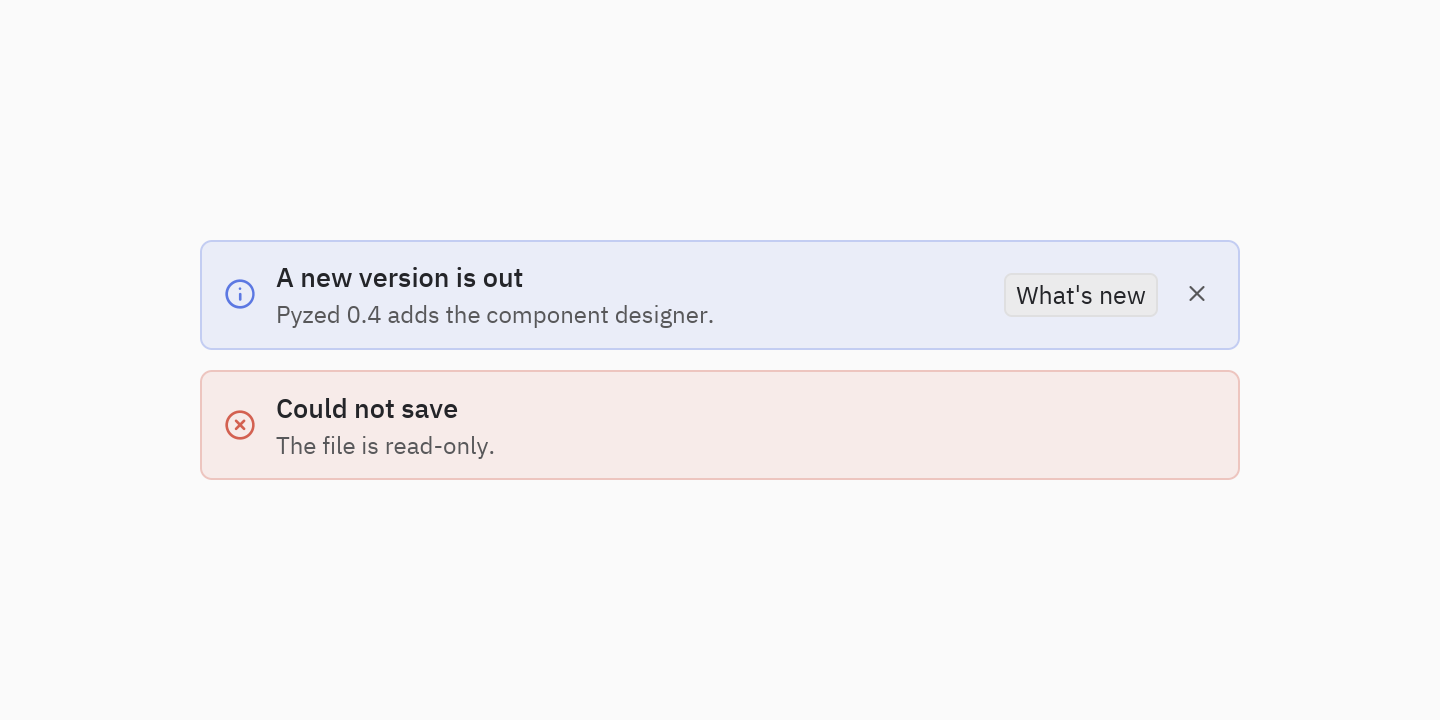Click the word 'Pyzed' in the update description
This screenshot has width=1440, height=720.
[x=308, y=316]
